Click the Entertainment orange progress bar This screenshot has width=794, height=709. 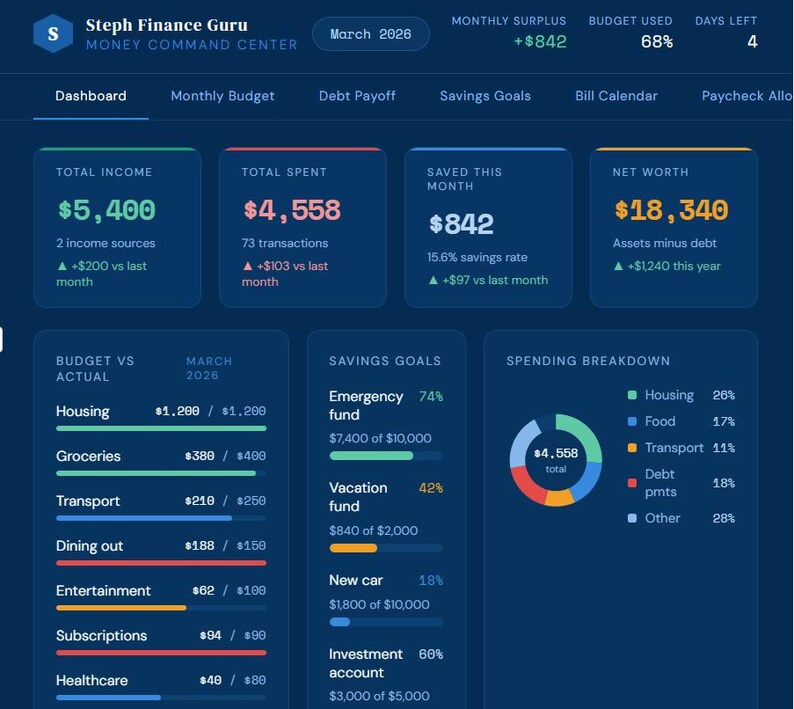[161, 608]
